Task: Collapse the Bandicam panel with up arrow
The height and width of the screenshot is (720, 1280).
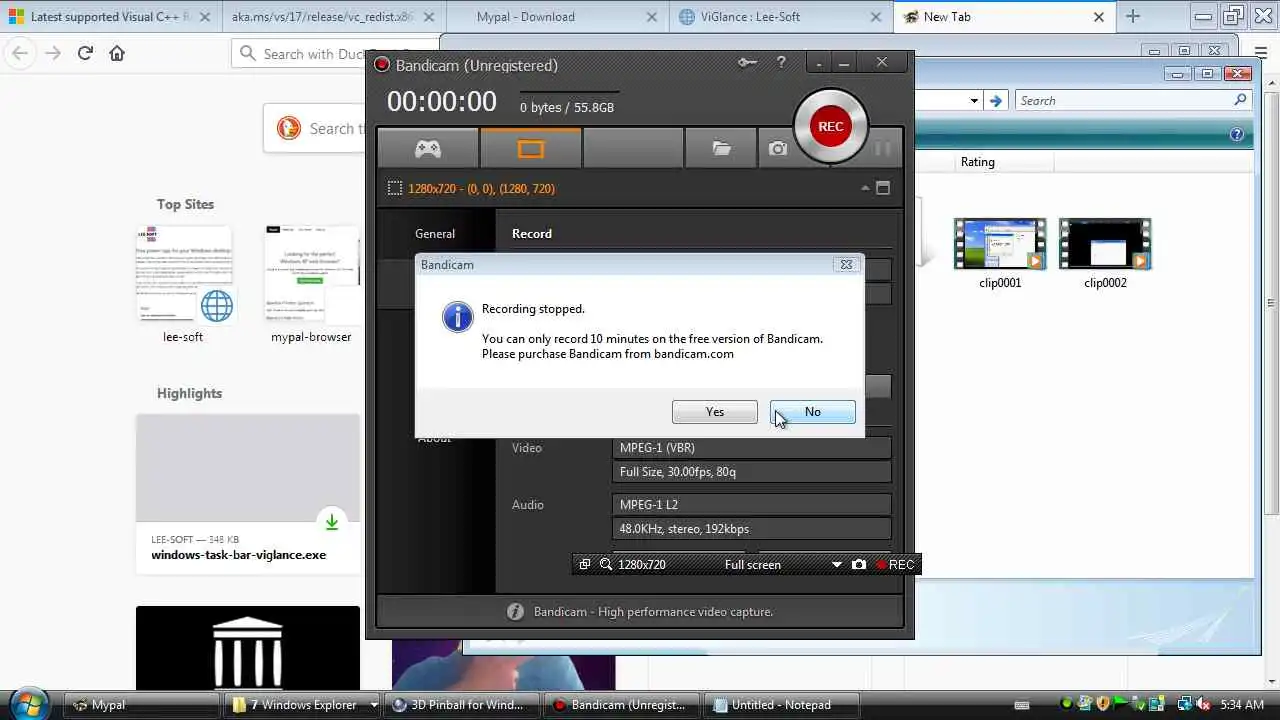Action: pyautogui.click(x=865, y=188)
